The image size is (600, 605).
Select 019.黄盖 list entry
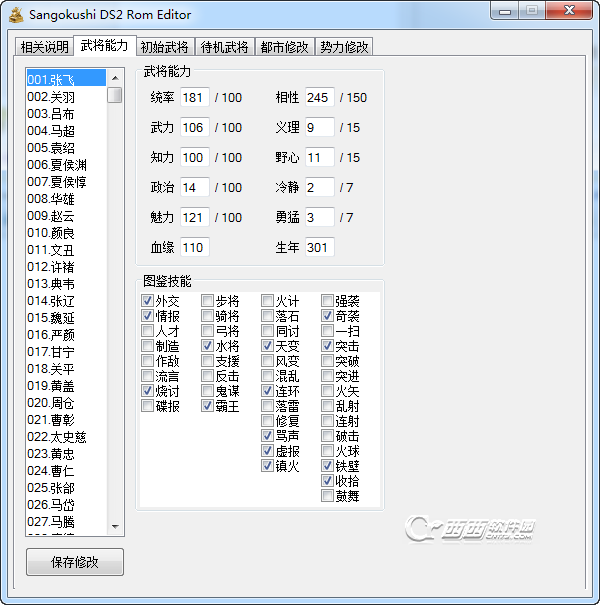[x=66, y=386]
